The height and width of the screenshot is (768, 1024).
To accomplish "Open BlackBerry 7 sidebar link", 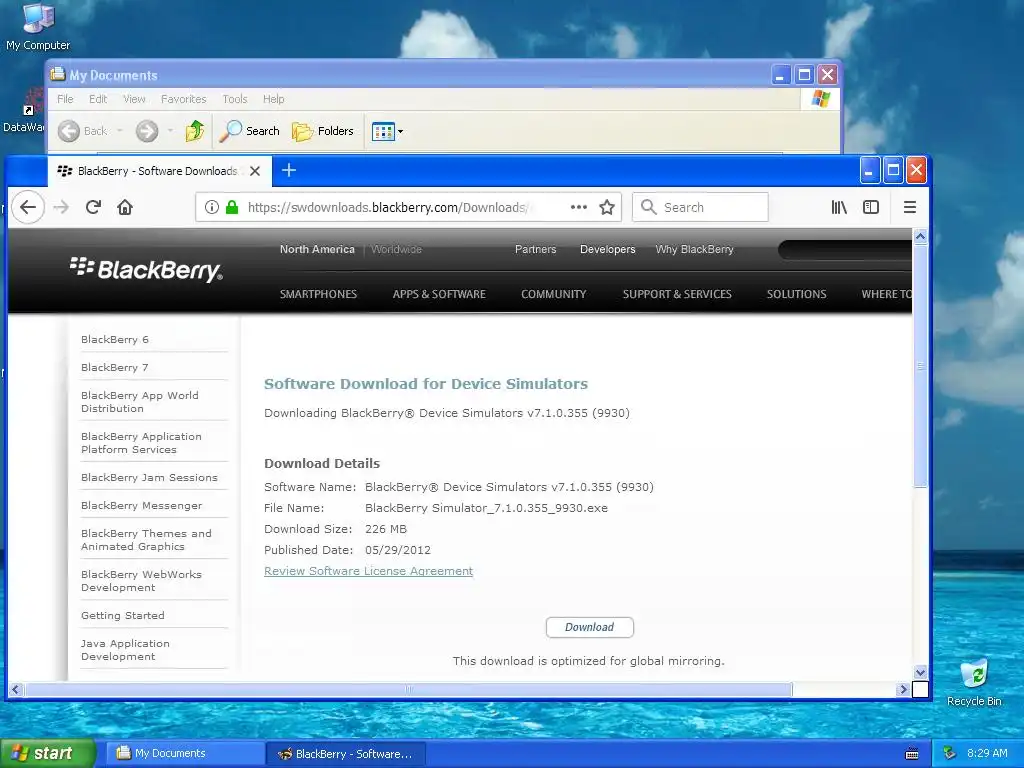I will coord(115,367).
